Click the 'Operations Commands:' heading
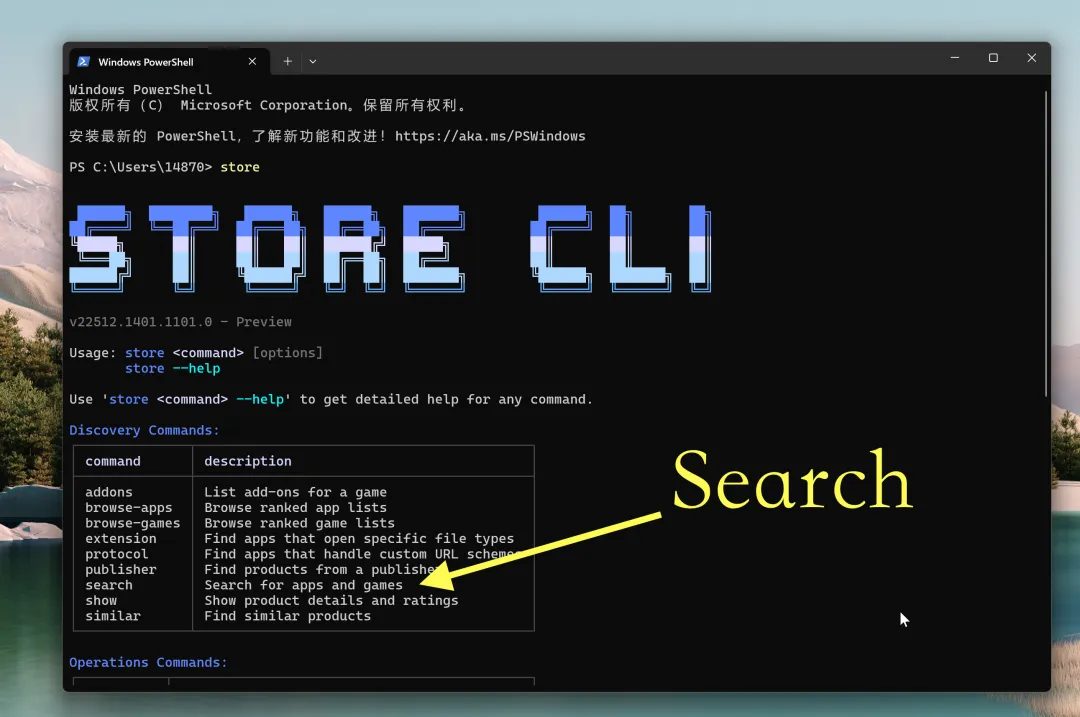Image resolution: width=1080 pixels, height=717 pixels. click(x=148, y=663)
